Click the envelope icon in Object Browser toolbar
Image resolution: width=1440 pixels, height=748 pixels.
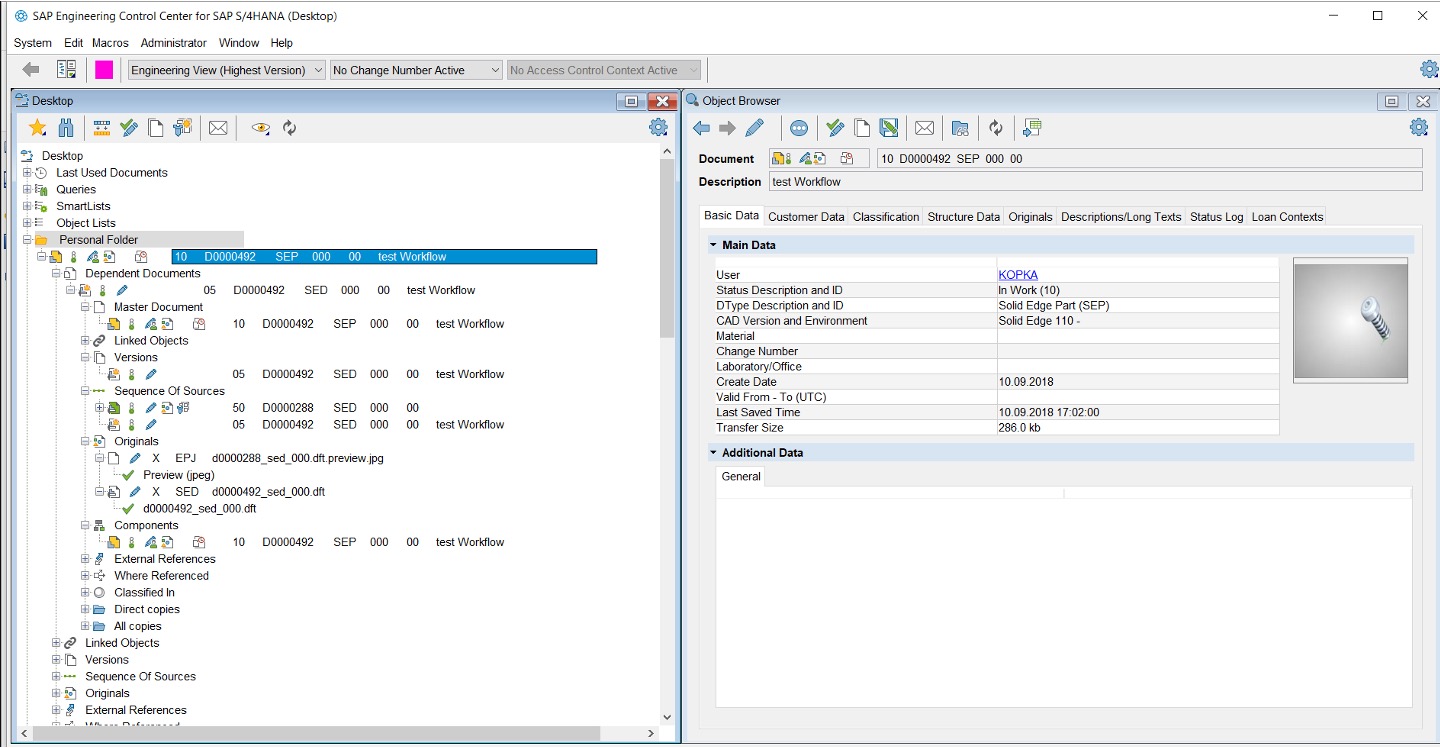click(x=924, y=127)
